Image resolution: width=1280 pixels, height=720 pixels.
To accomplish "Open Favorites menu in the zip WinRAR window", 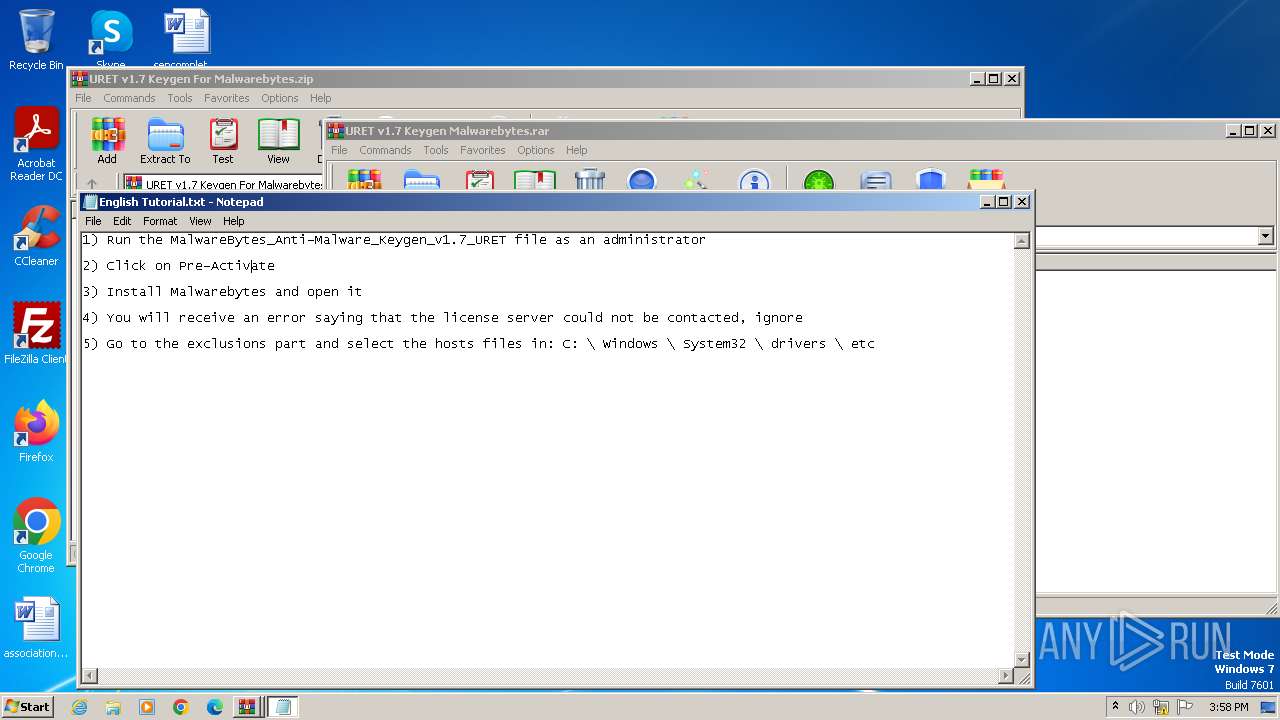I will [x=227, y=98].
